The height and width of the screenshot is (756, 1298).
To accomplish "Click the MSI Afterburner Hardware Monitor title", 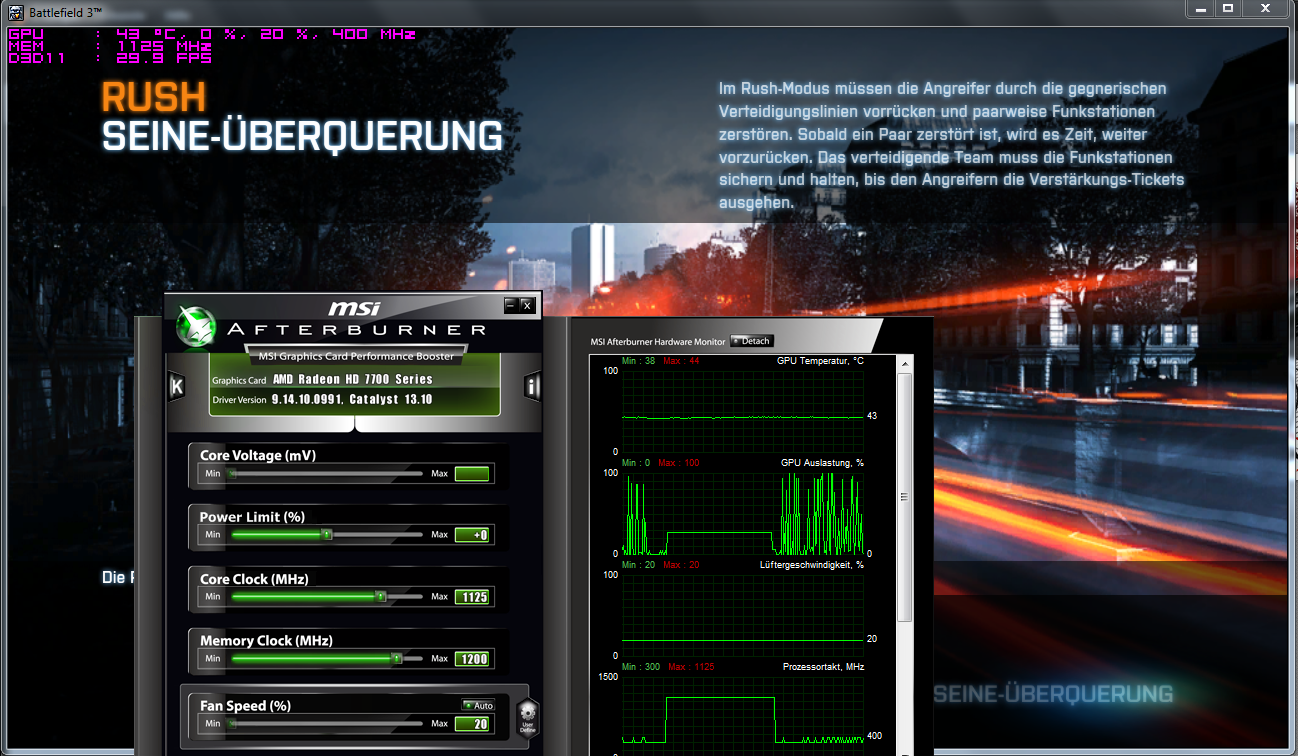I will [x=658, y=341].
